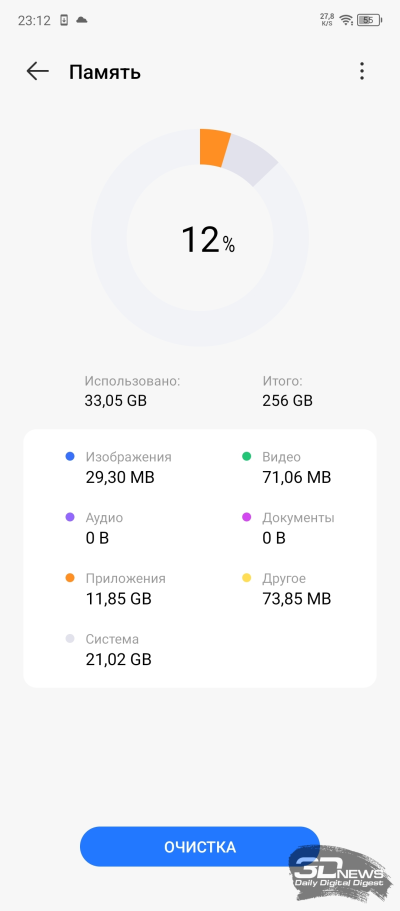
Task: Open the Документы storage category
Action: point(288,528)
